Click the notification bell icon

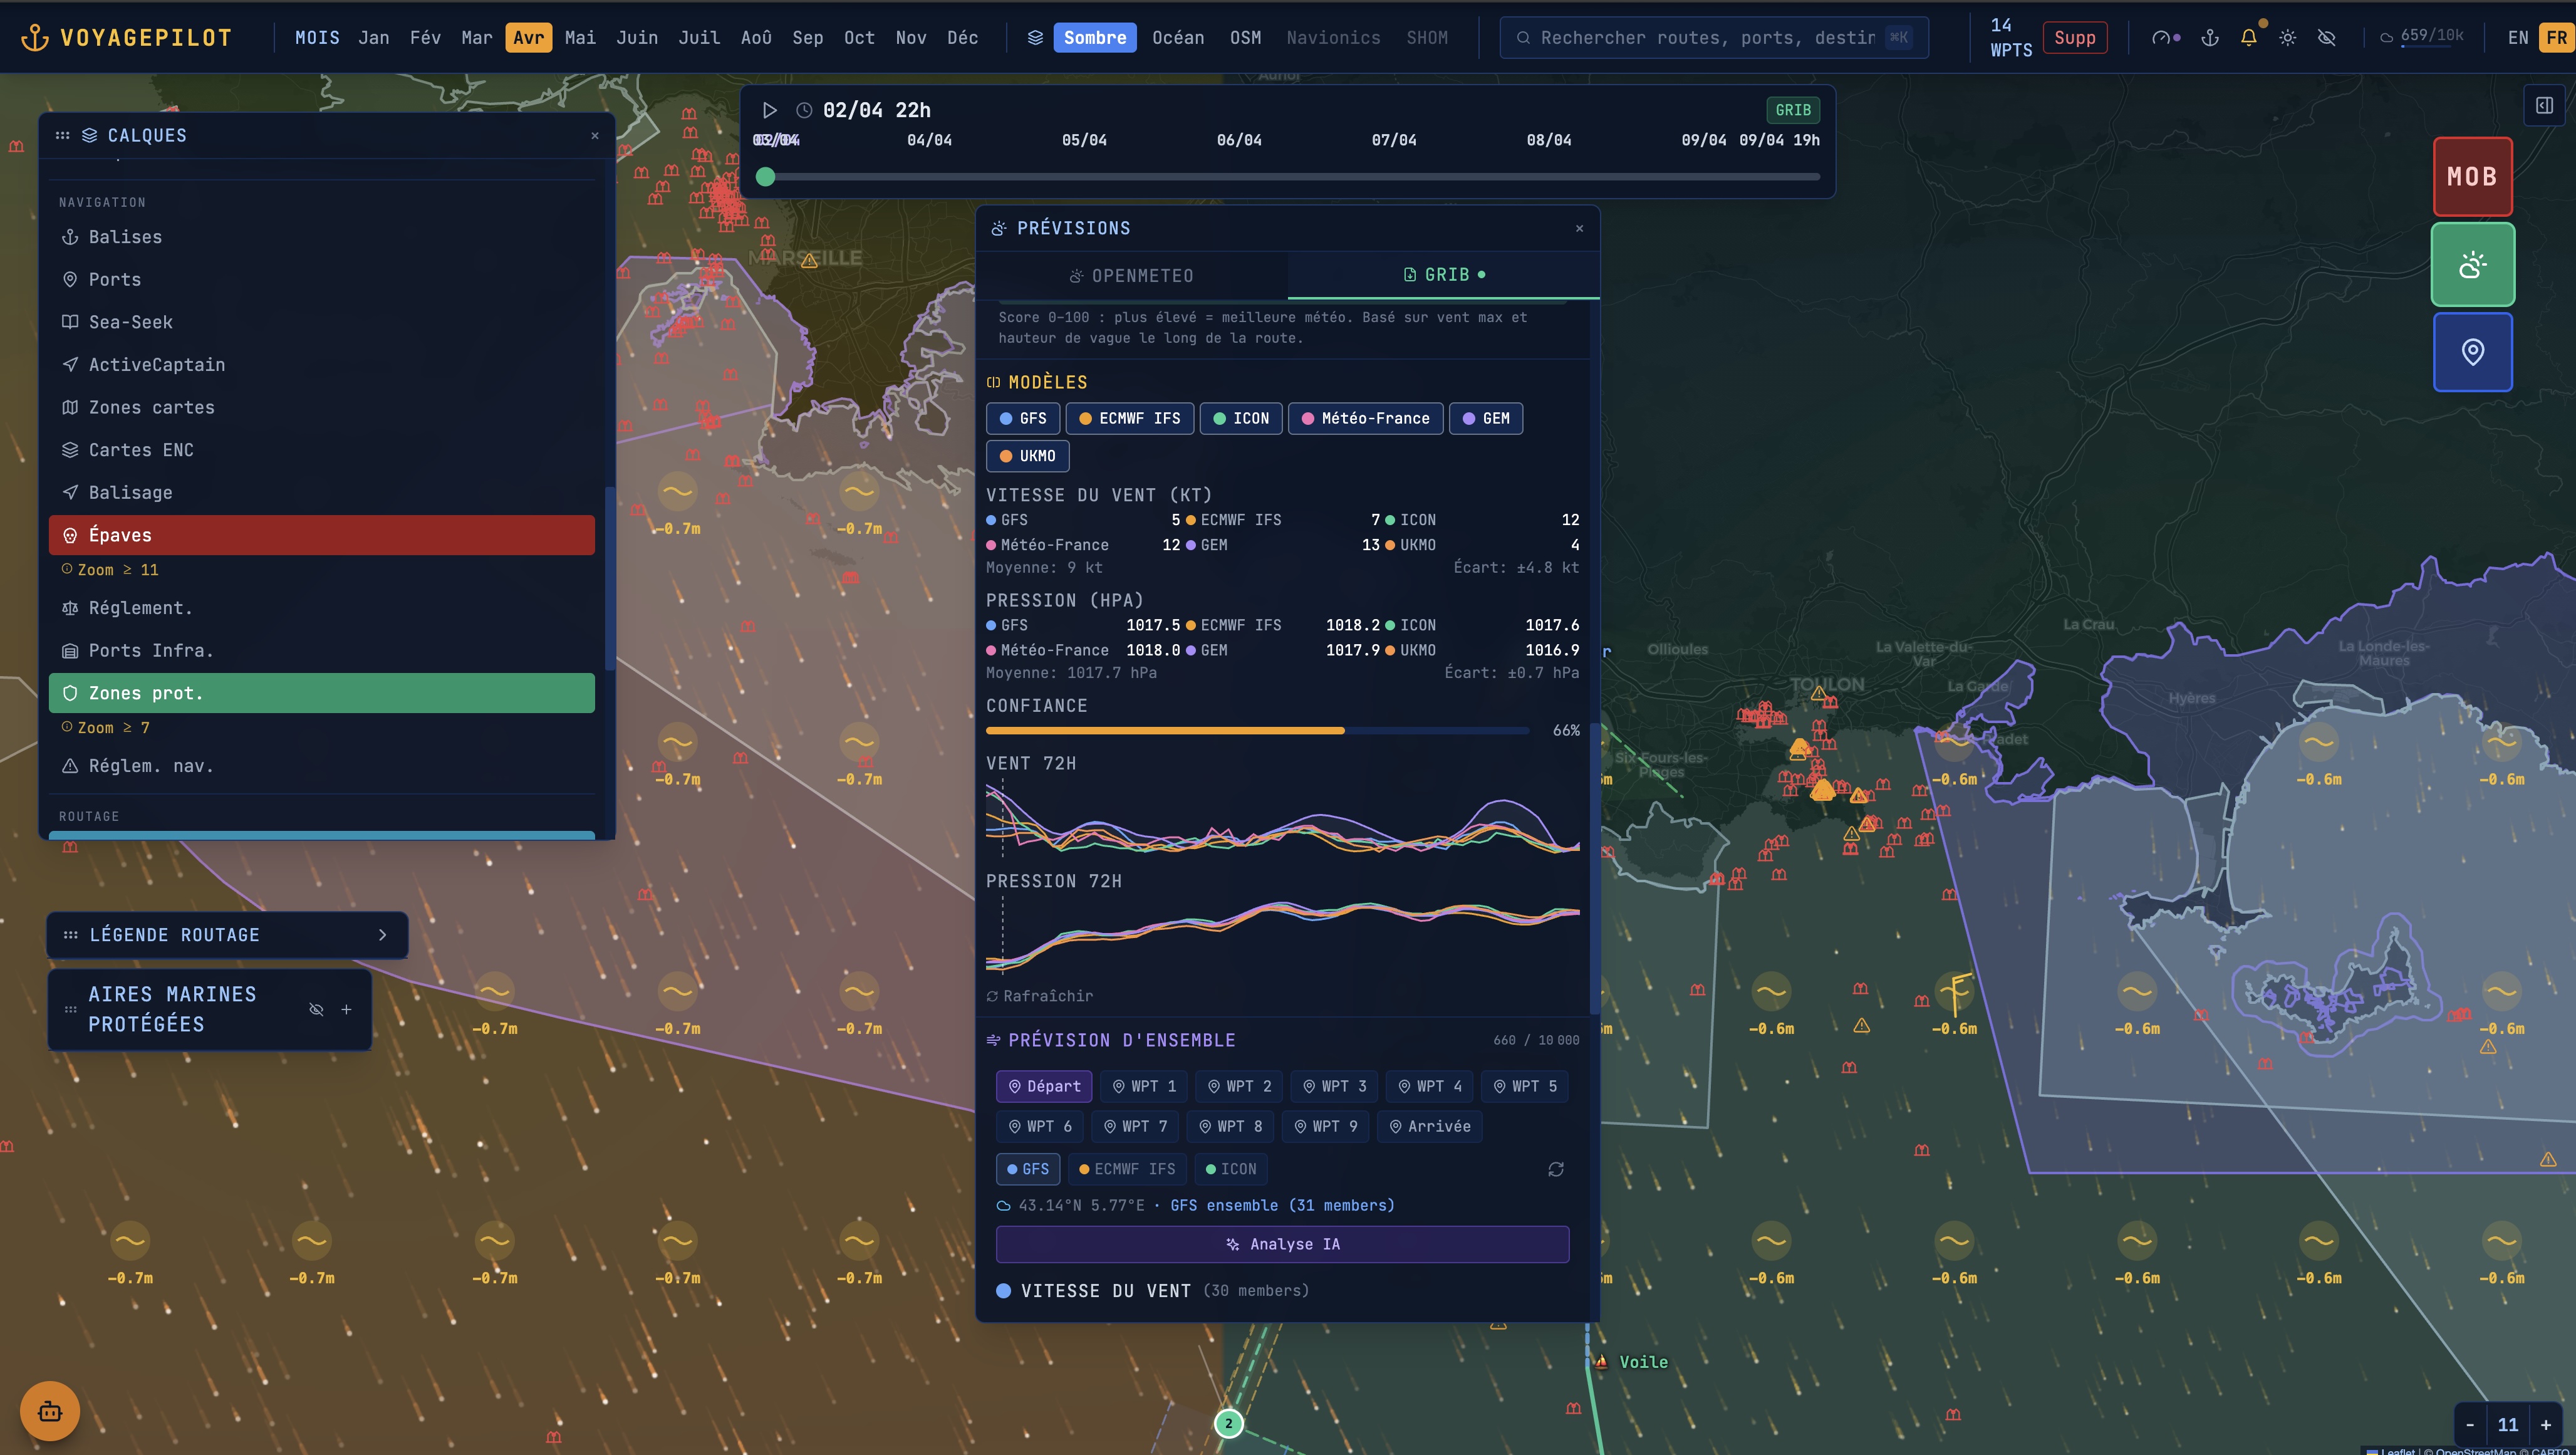(x=2248, y=38)
